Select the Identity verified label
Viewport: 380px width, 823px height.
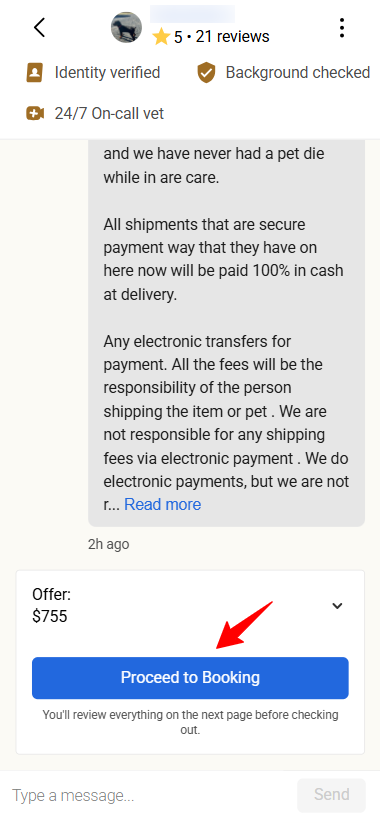coord(108,72)
